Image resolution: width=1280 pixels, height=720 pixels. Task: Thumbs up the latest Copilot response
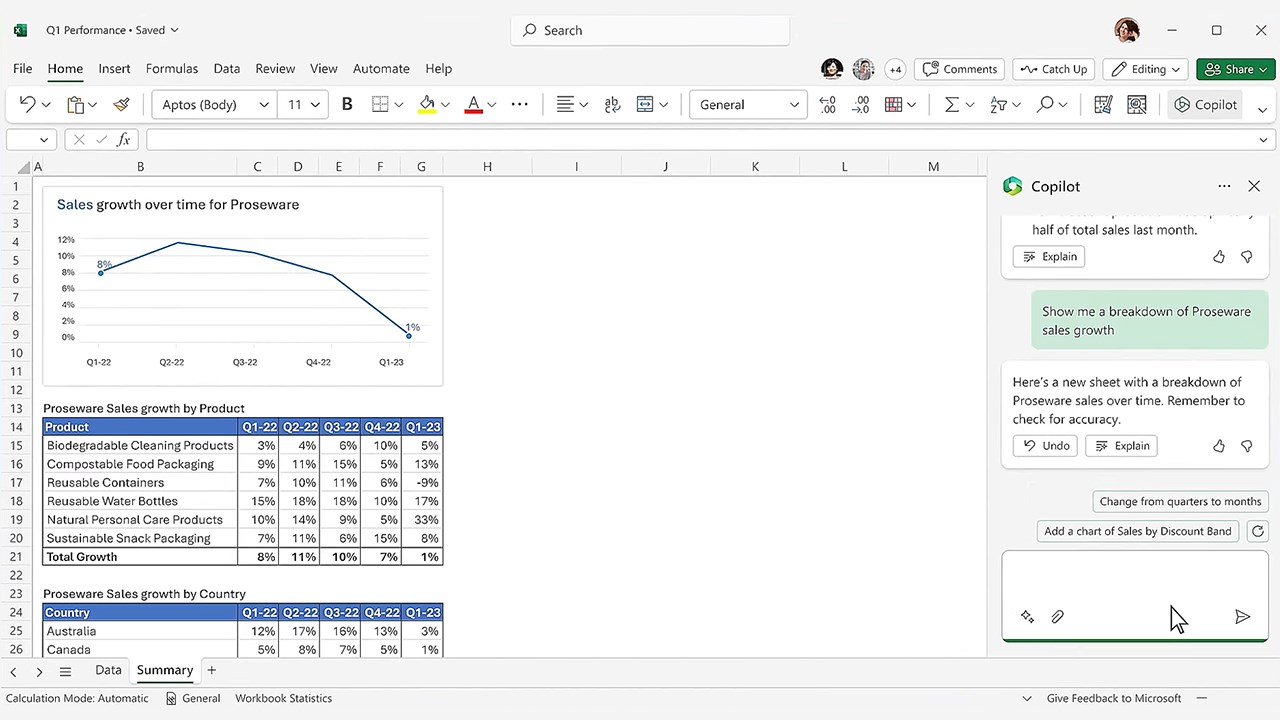coord(1218,446)
